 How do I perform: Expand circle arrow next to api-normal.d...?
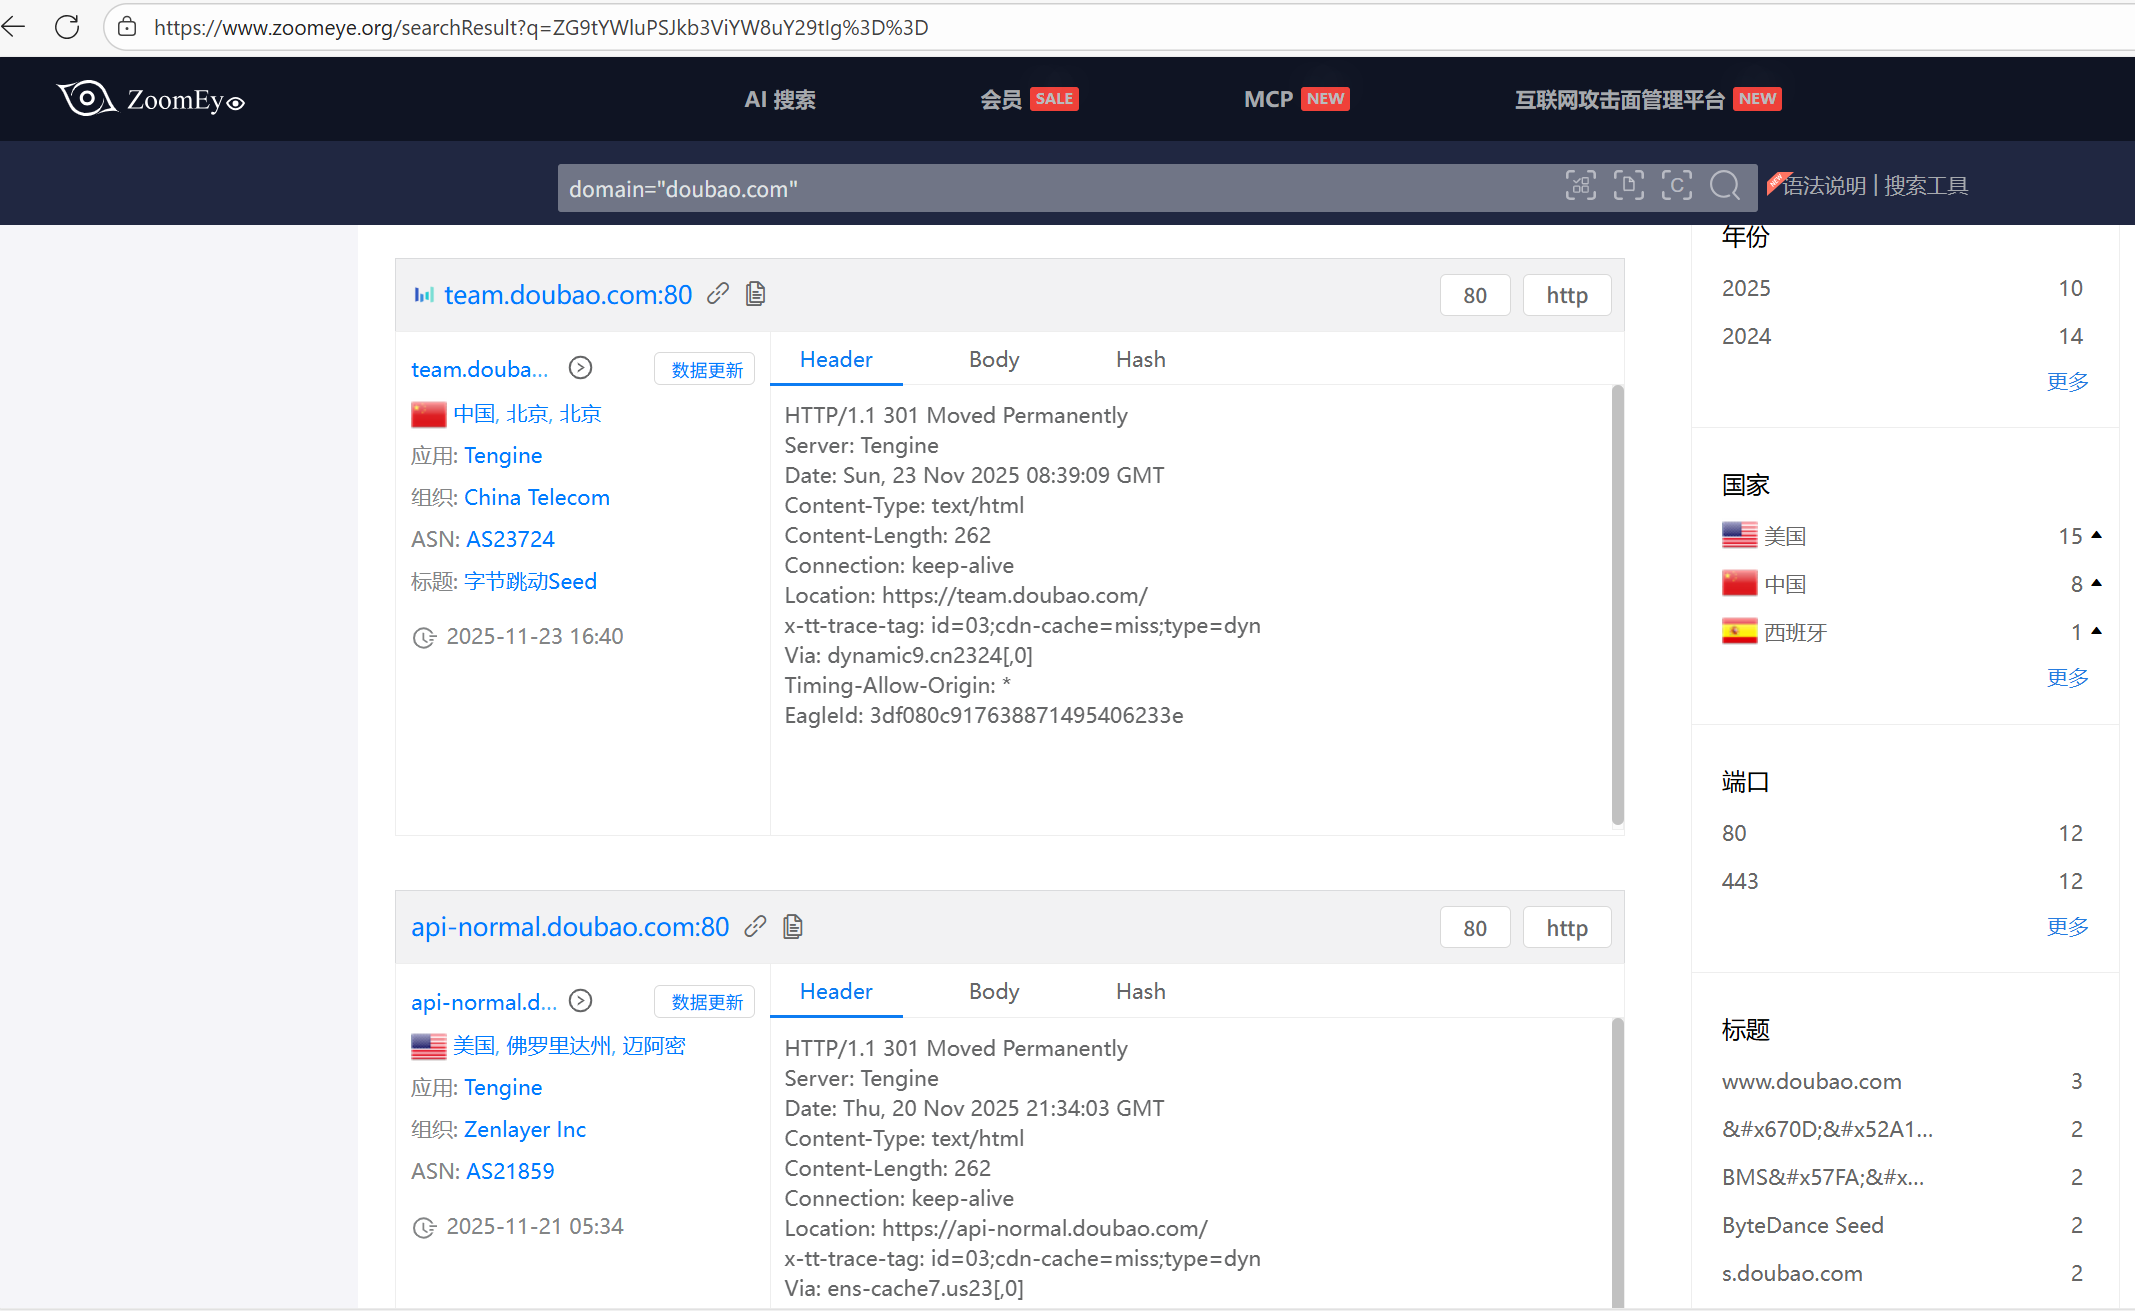pos(580,1001)
